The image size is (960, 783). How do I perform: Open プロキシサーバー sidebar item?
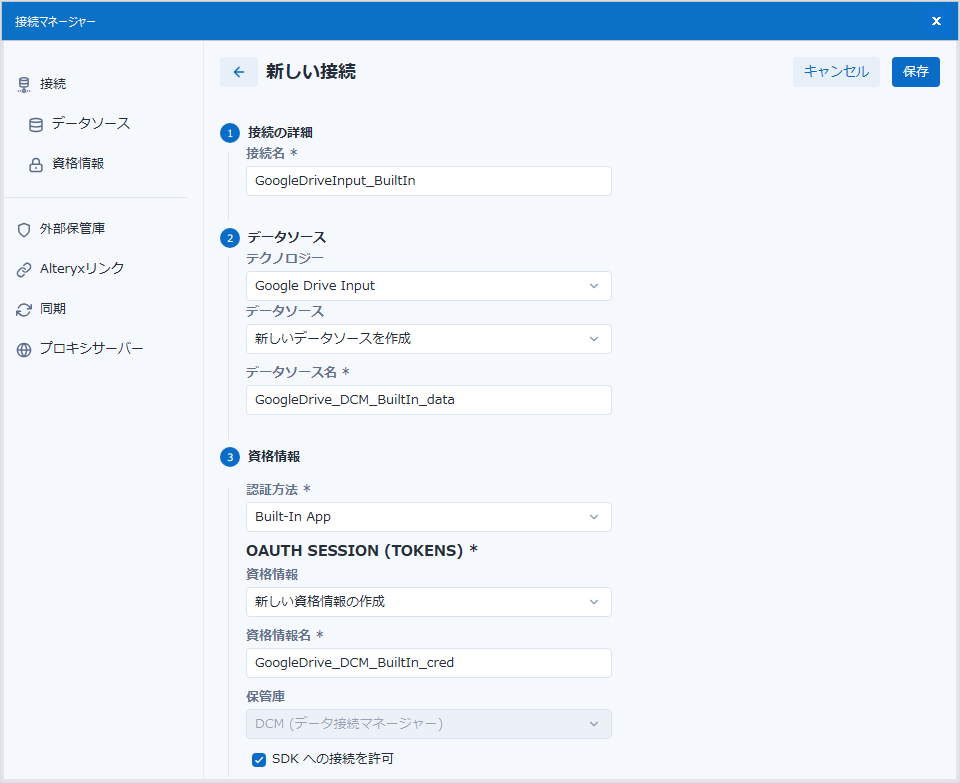point(91,349)
